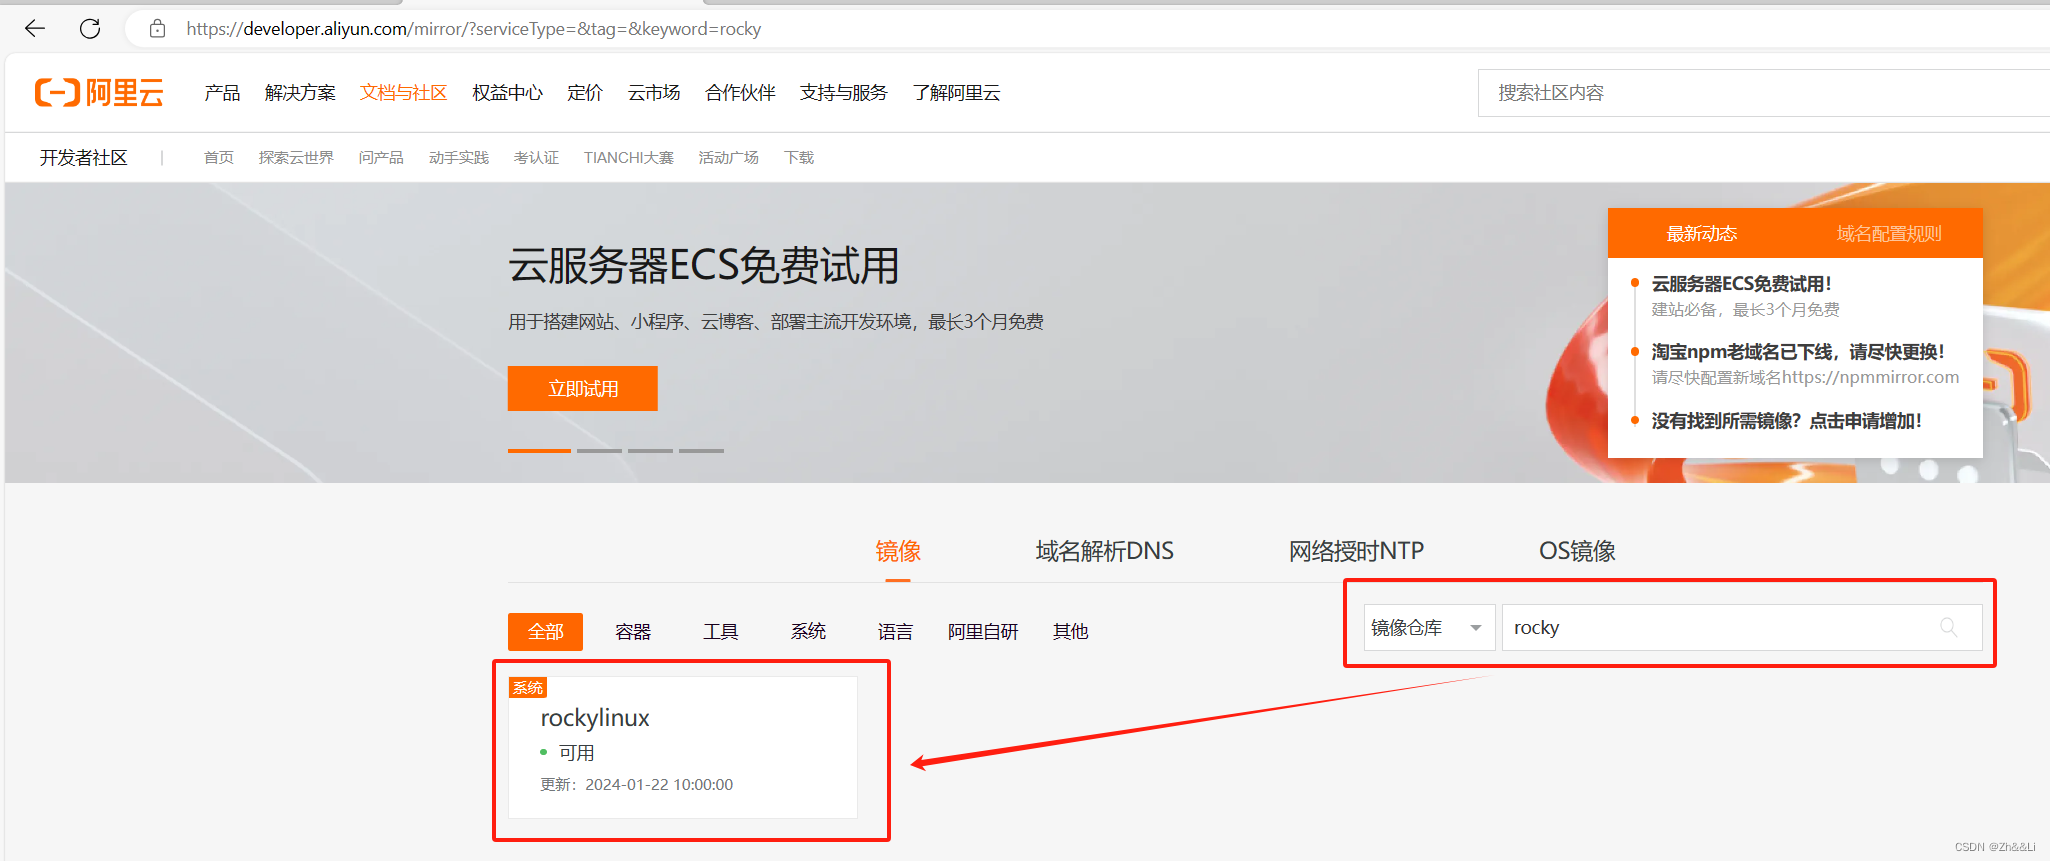Open 淘宝npm老域名已下线 notice
Viewport: 2050px width, 861px height.
[1798, 352]
